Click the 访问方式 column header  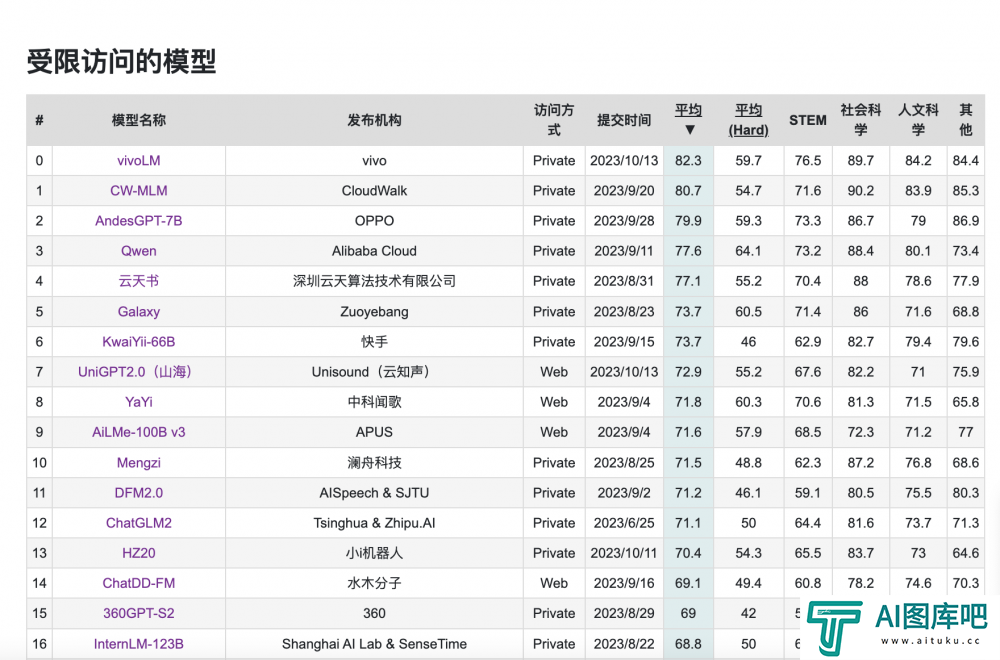(x=554, y=120)
